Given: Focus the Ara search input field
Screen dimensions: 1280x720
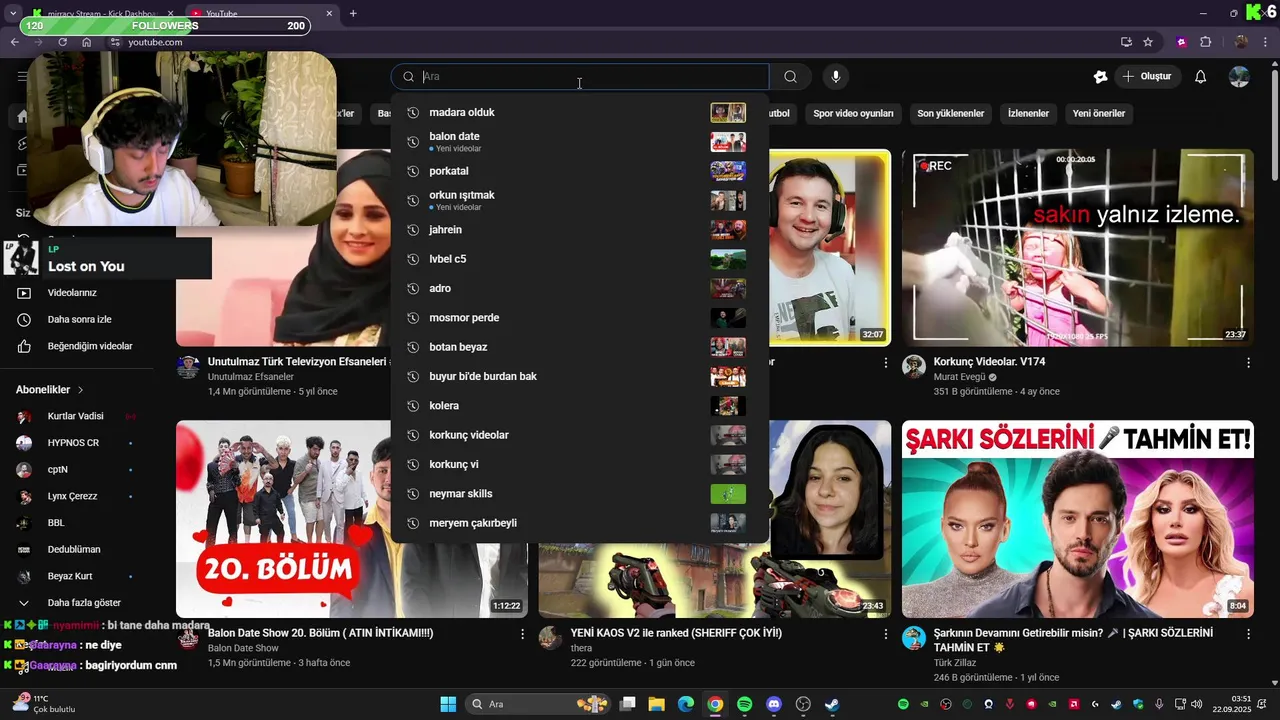Looking at the screenshot, I should 580,77.
